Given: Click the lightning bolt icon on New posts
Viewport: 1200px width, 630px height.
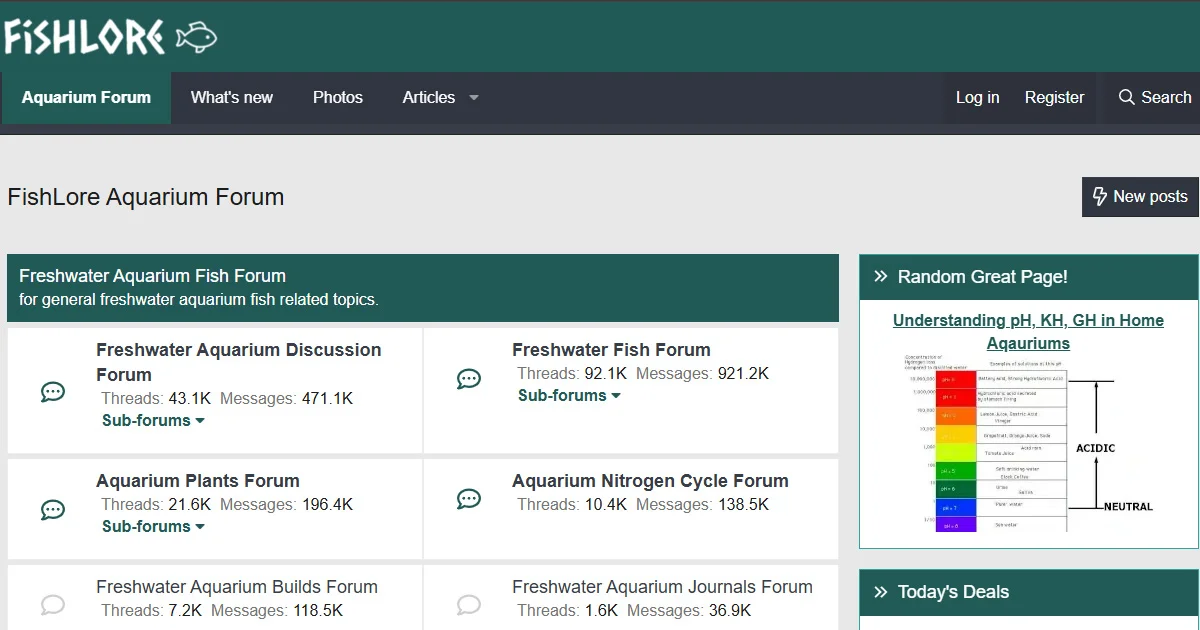Looking at the screenshot, I should [1100, 196].
